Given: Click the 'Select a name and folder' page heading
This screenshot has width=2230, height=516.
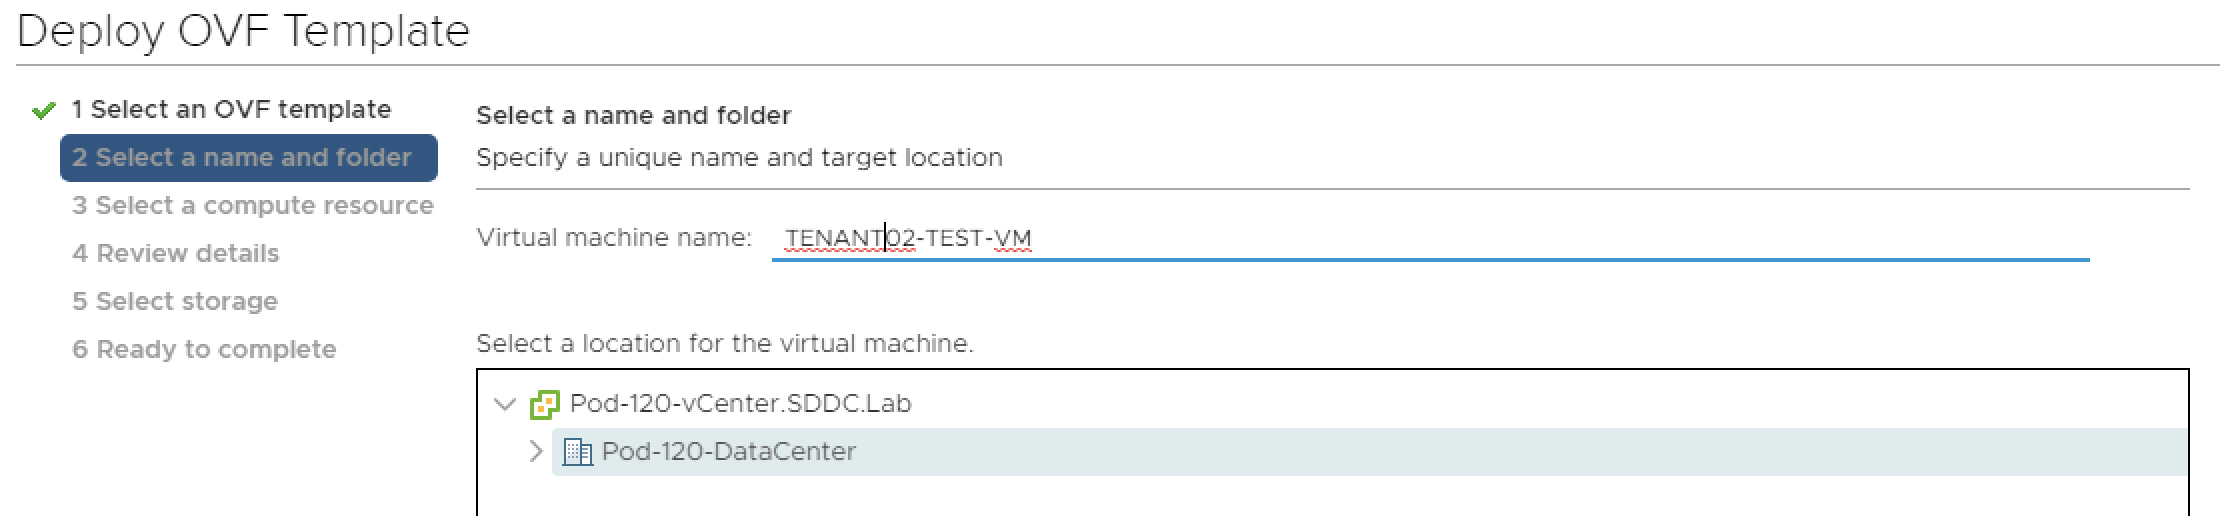Looking at the screenshot, I should pyautogui.click(x=633, y=116).
